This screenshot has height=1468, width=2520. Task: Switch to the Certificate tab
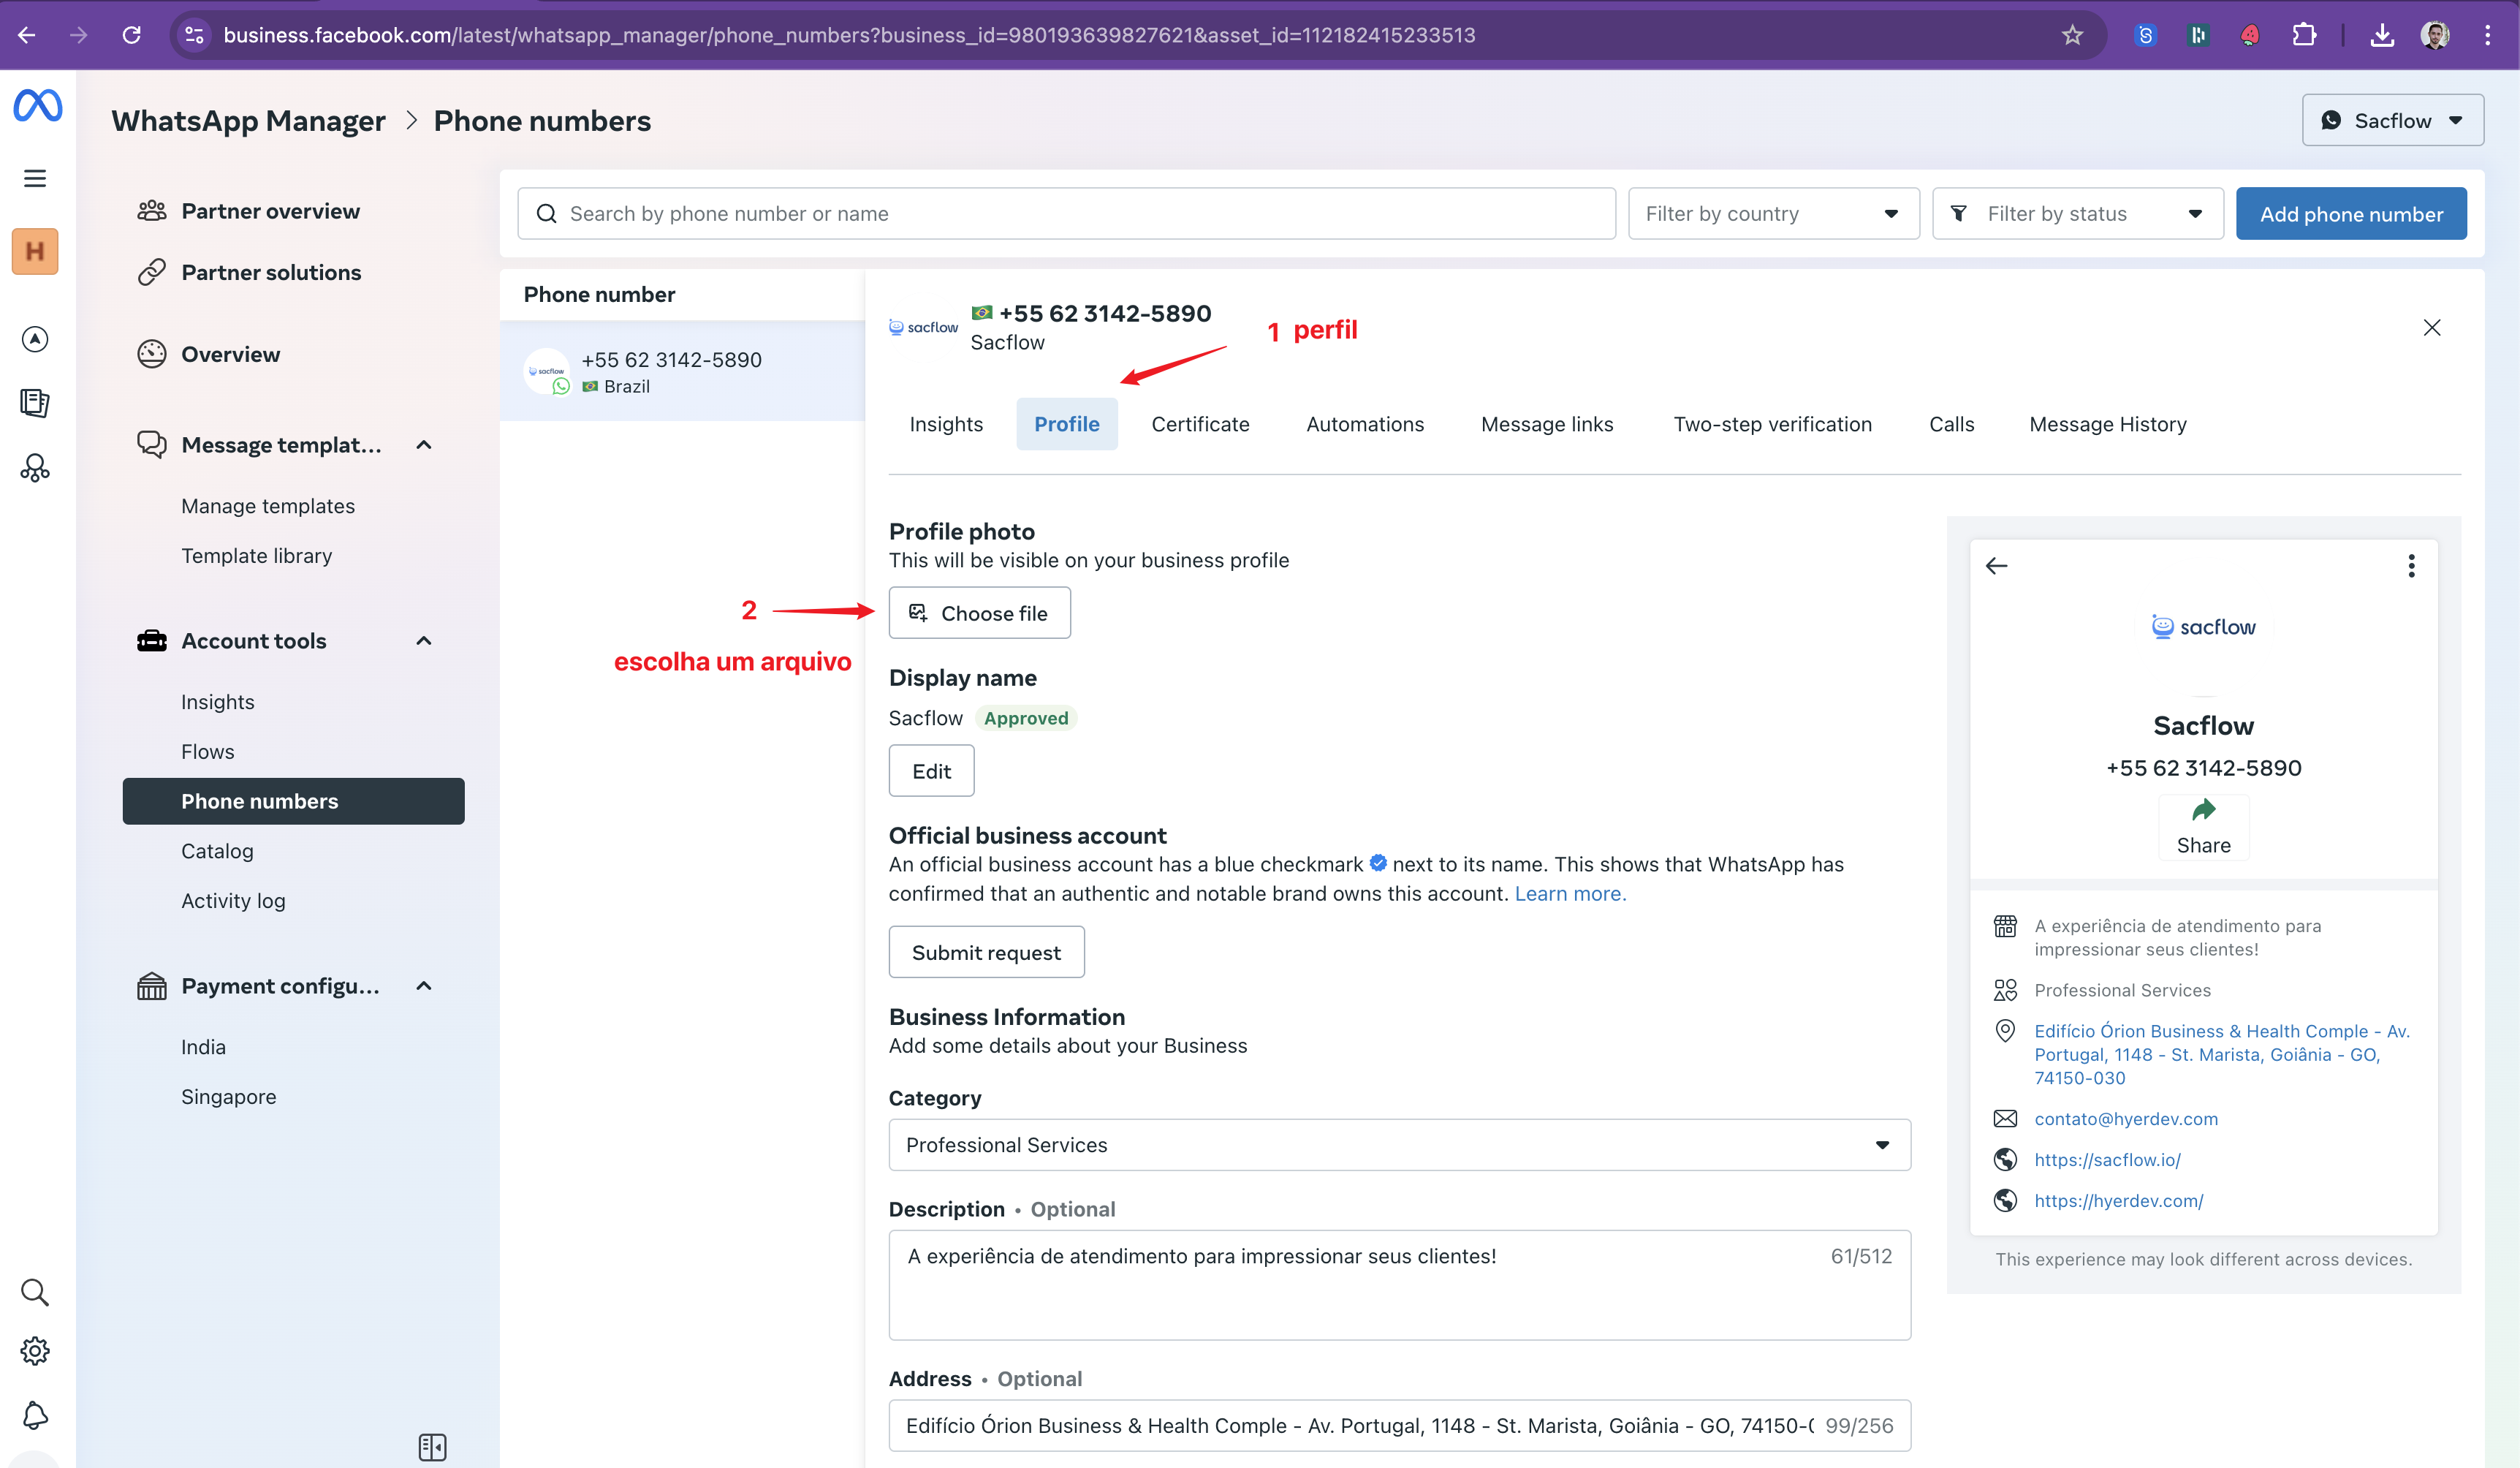click(x=1200, y=424)
